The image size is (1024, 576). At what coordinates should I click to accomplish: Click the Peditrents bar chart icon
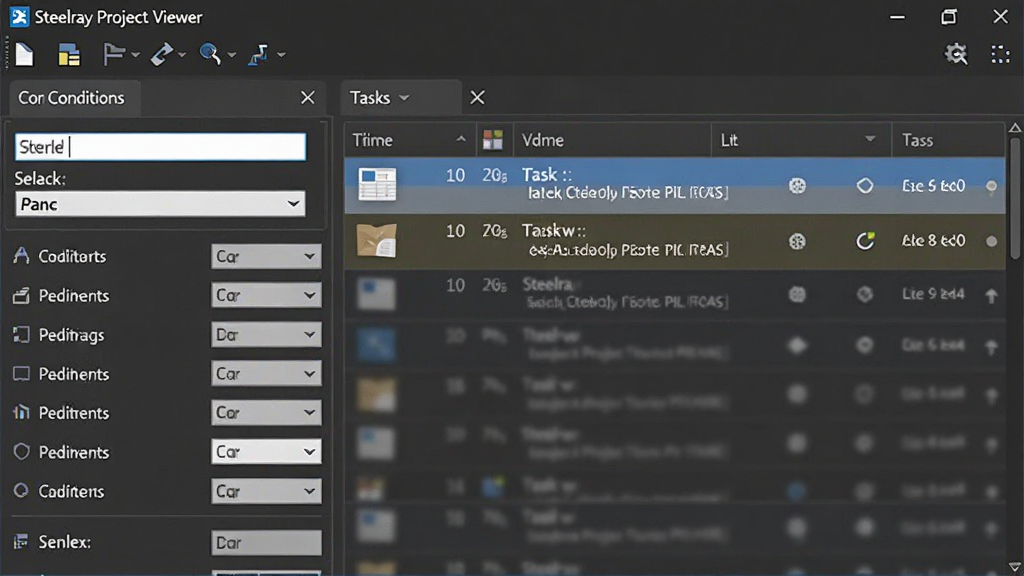point(21,412)
